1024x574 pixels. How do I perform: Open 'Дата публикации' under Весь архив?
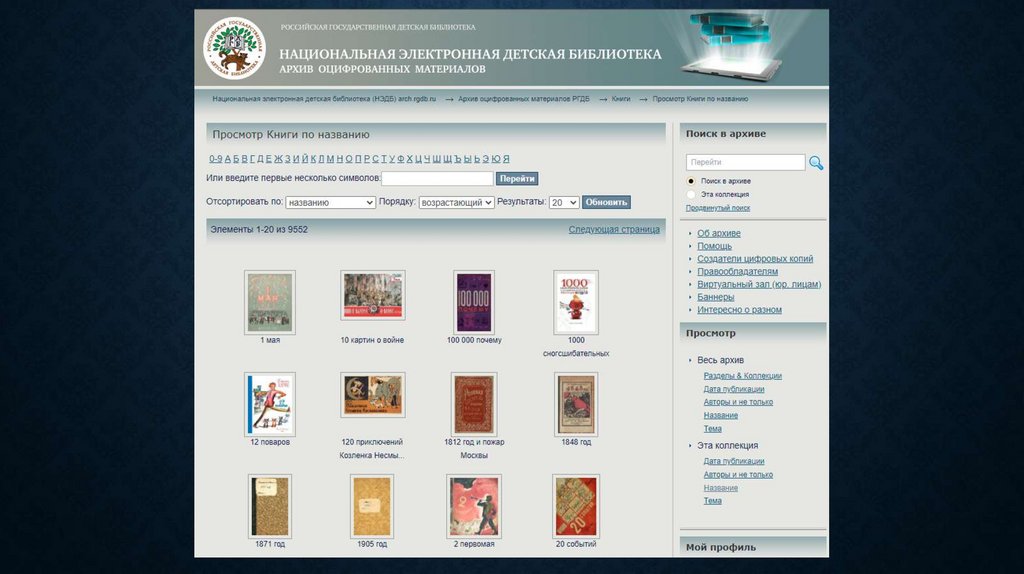click(733, 389)
